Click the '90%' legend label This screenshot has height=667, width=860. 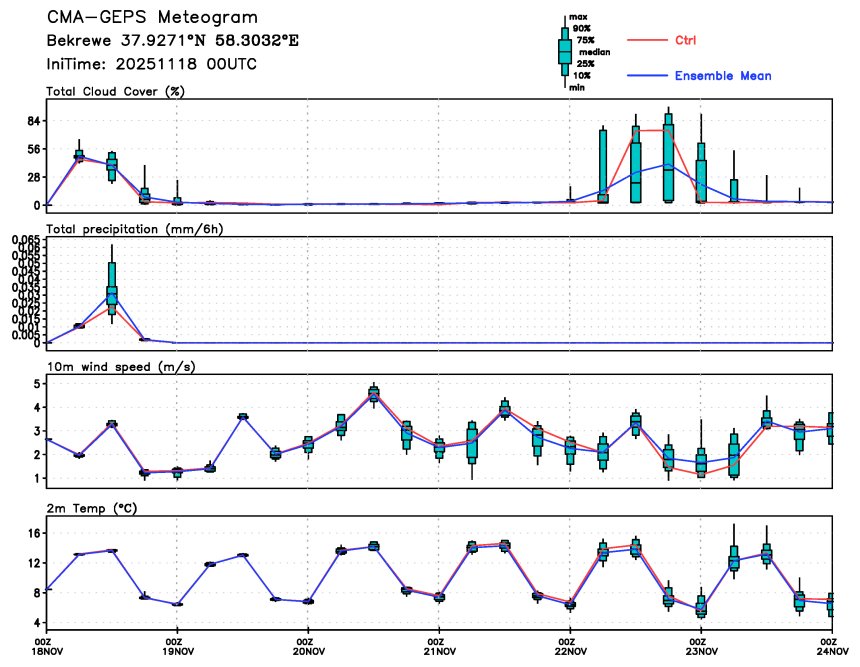tap(582, 29)
